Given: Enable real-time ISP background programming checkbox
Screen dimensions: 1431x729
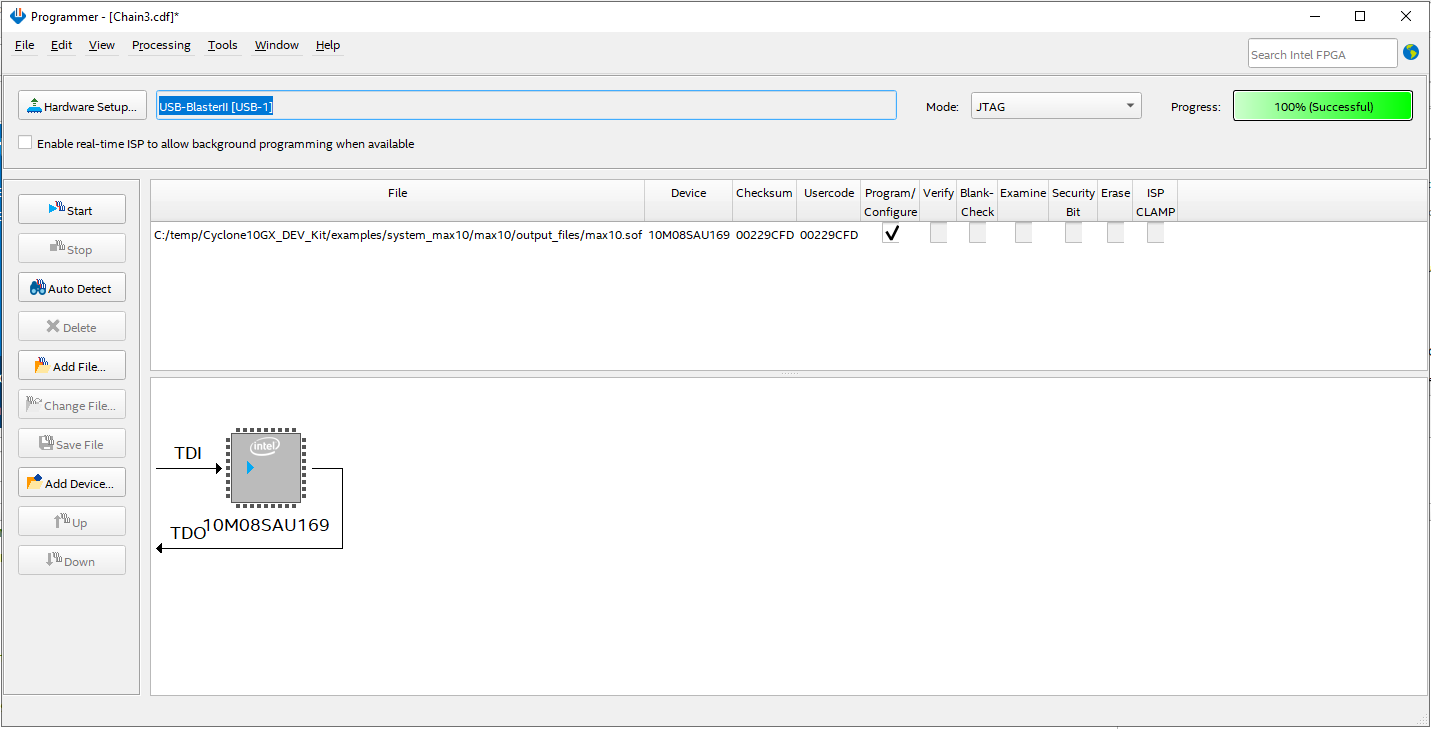Looking at the screenshot, I should point(25,143).
